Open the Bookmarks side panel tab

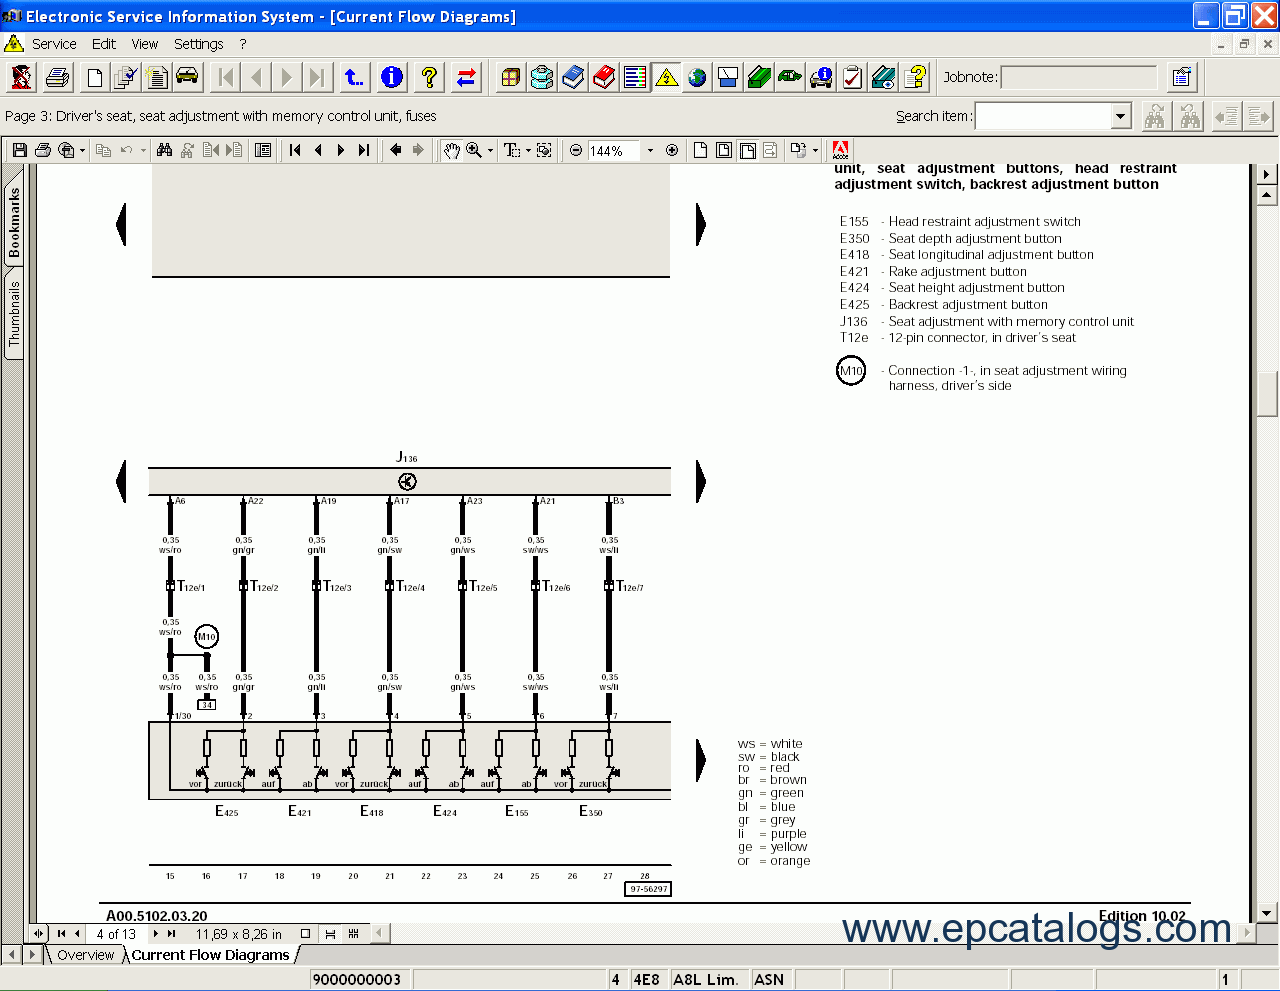(x=14, y=223)
